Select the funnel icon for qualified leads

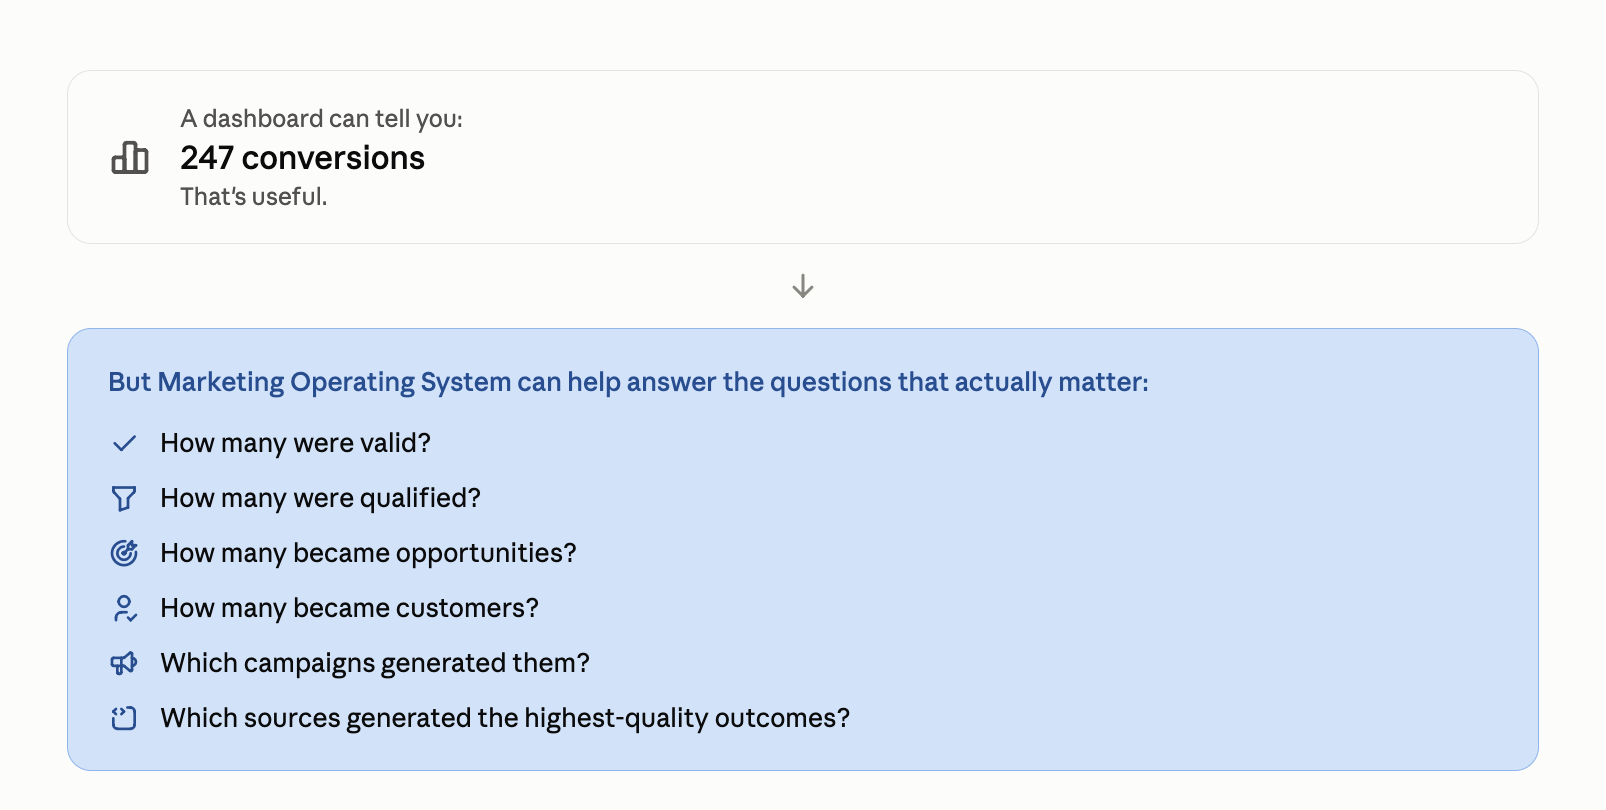click(124, 498)
